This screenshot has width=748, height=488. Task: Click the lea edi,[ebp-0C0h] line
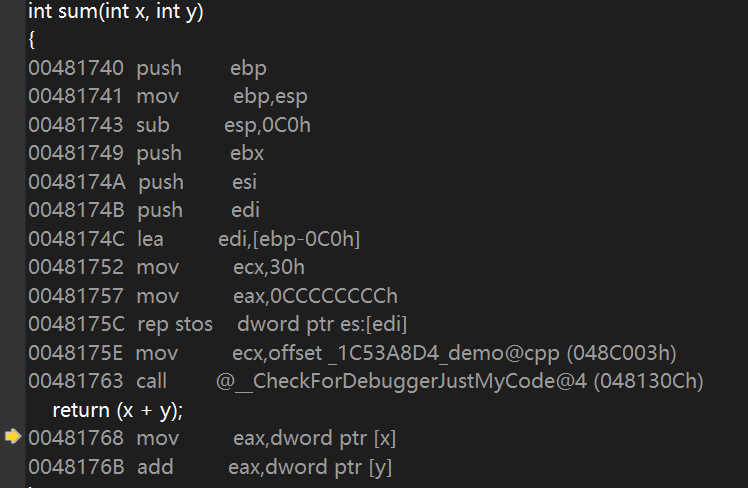[x=194, y=239]
